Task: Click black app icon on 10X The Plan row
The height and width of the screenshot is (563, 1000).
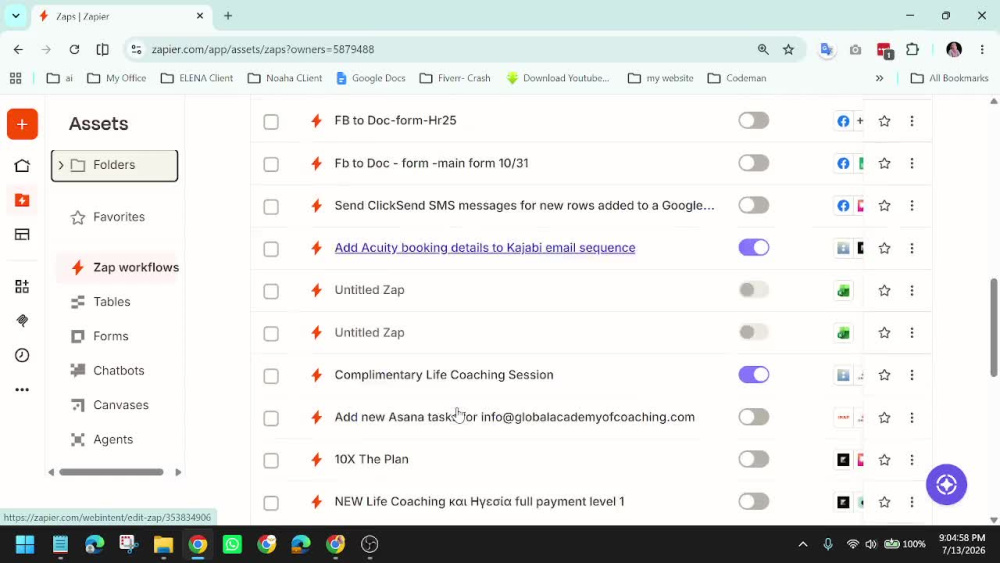Action: [x=843, y=460]
